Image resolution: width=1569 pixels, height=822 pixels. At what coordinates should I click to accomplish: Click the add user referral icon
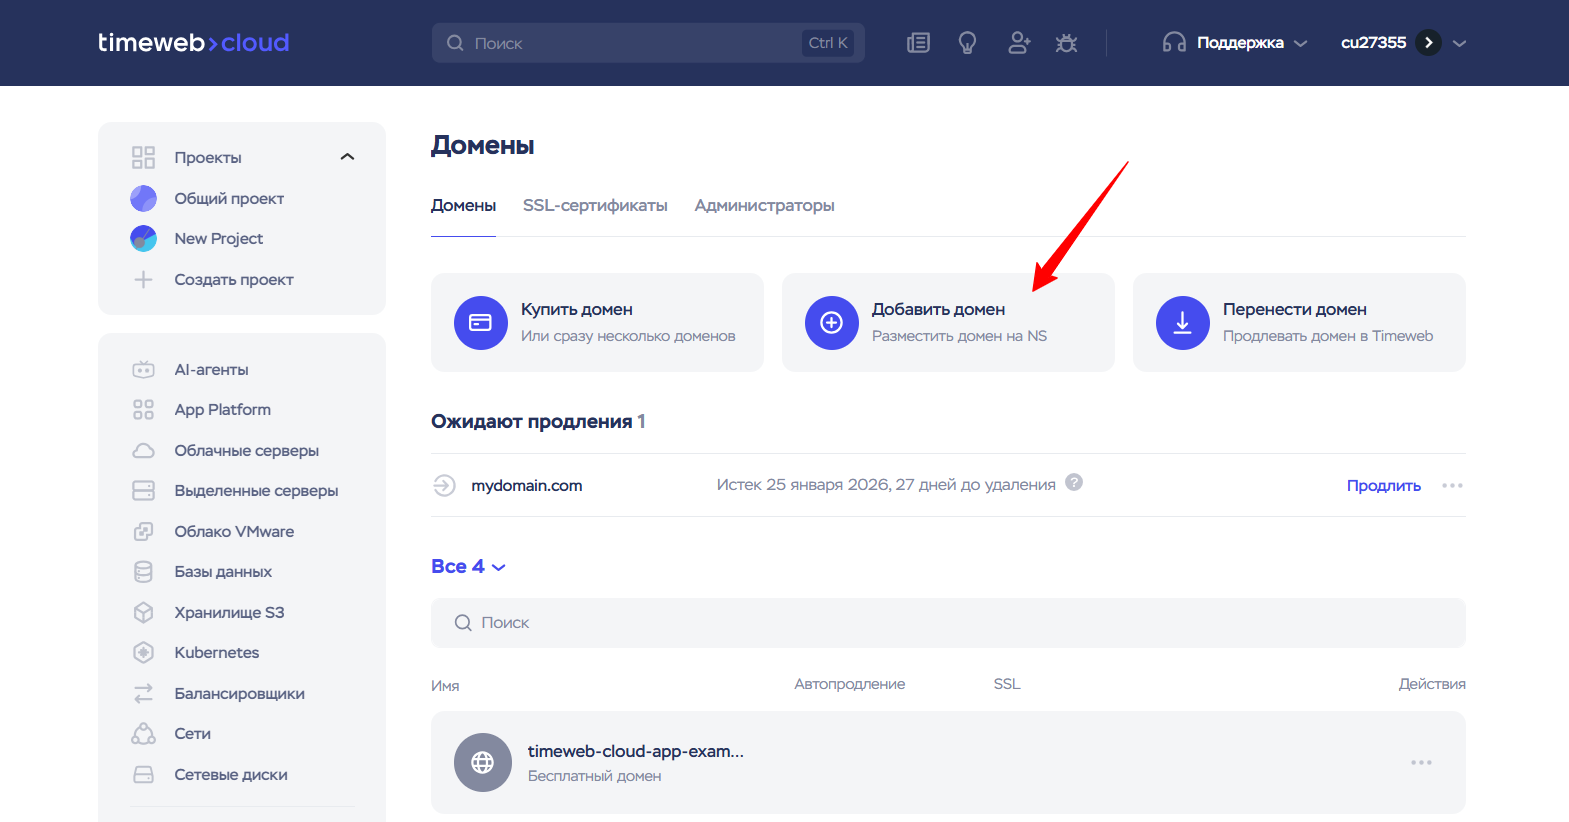pyautogui.click(x=1018, y=43)
